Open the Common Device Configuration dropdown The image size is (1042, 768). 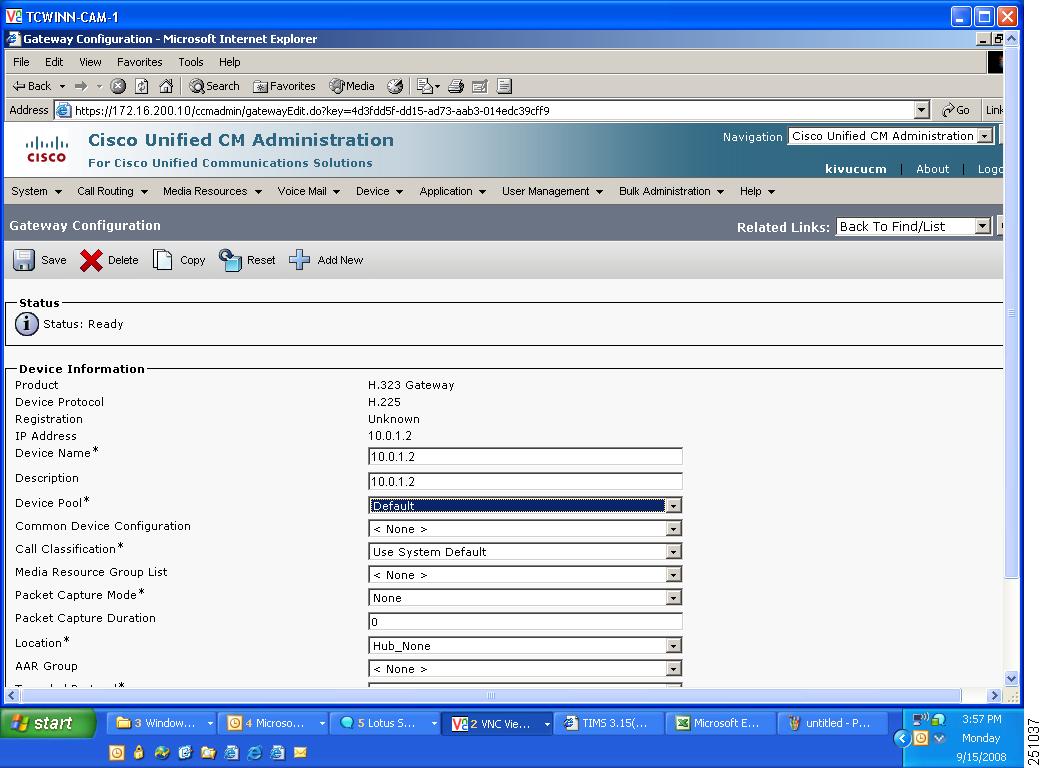pyautogui.click(x=673, y=529)
